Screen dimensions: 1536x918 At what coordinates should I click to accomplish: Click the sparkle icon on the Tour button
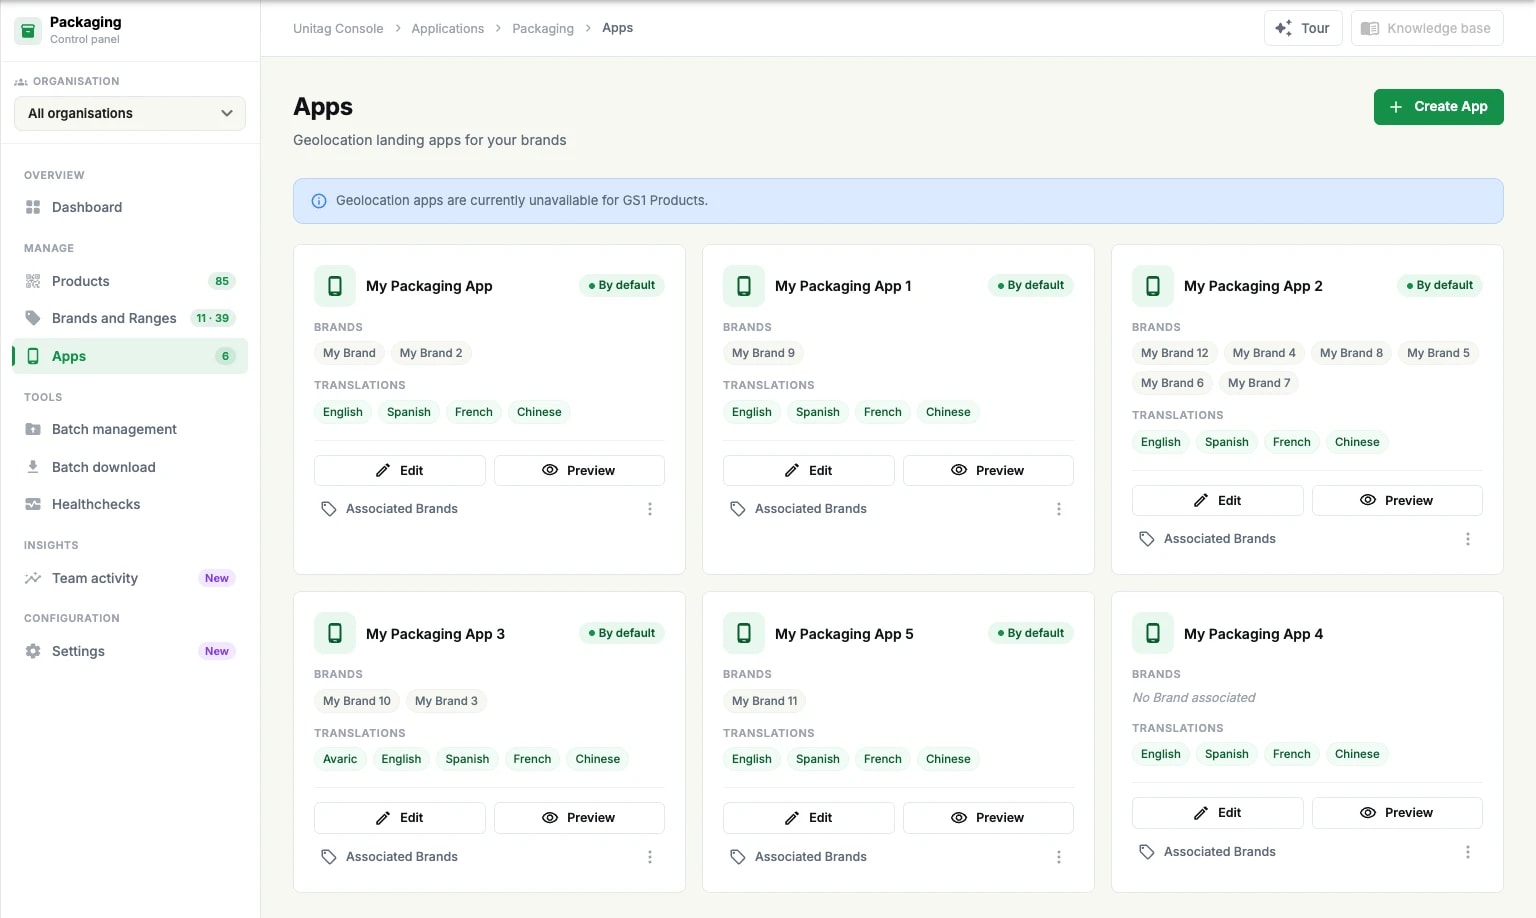pyautogui.click(x=1283, y=28)
